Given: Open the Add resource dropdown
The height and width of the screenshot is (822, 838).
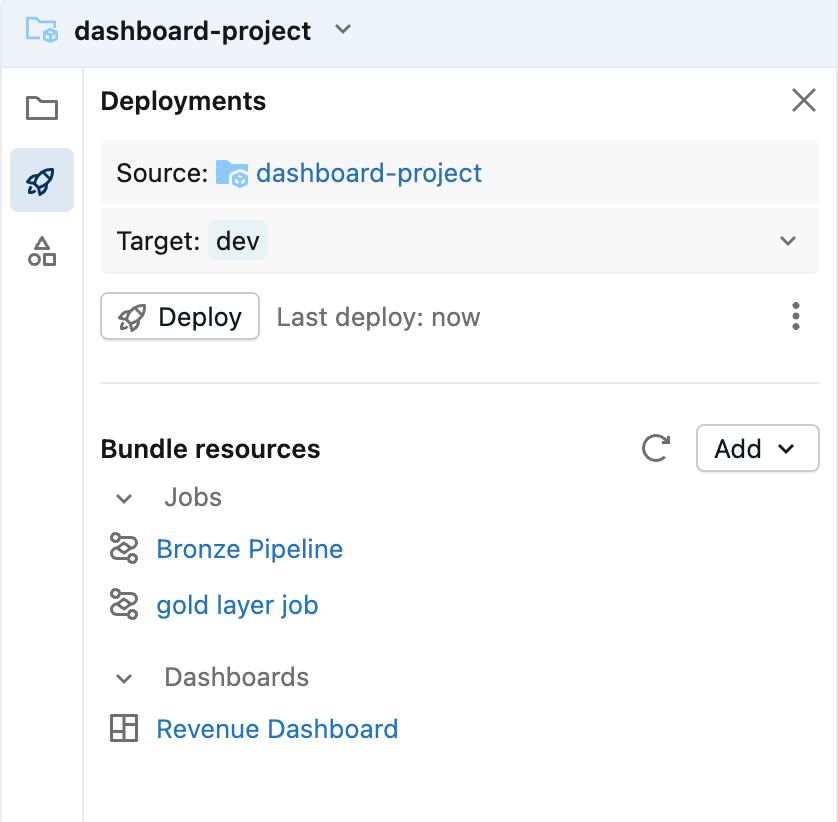Looking at the screenshot, I should (757, 449).
